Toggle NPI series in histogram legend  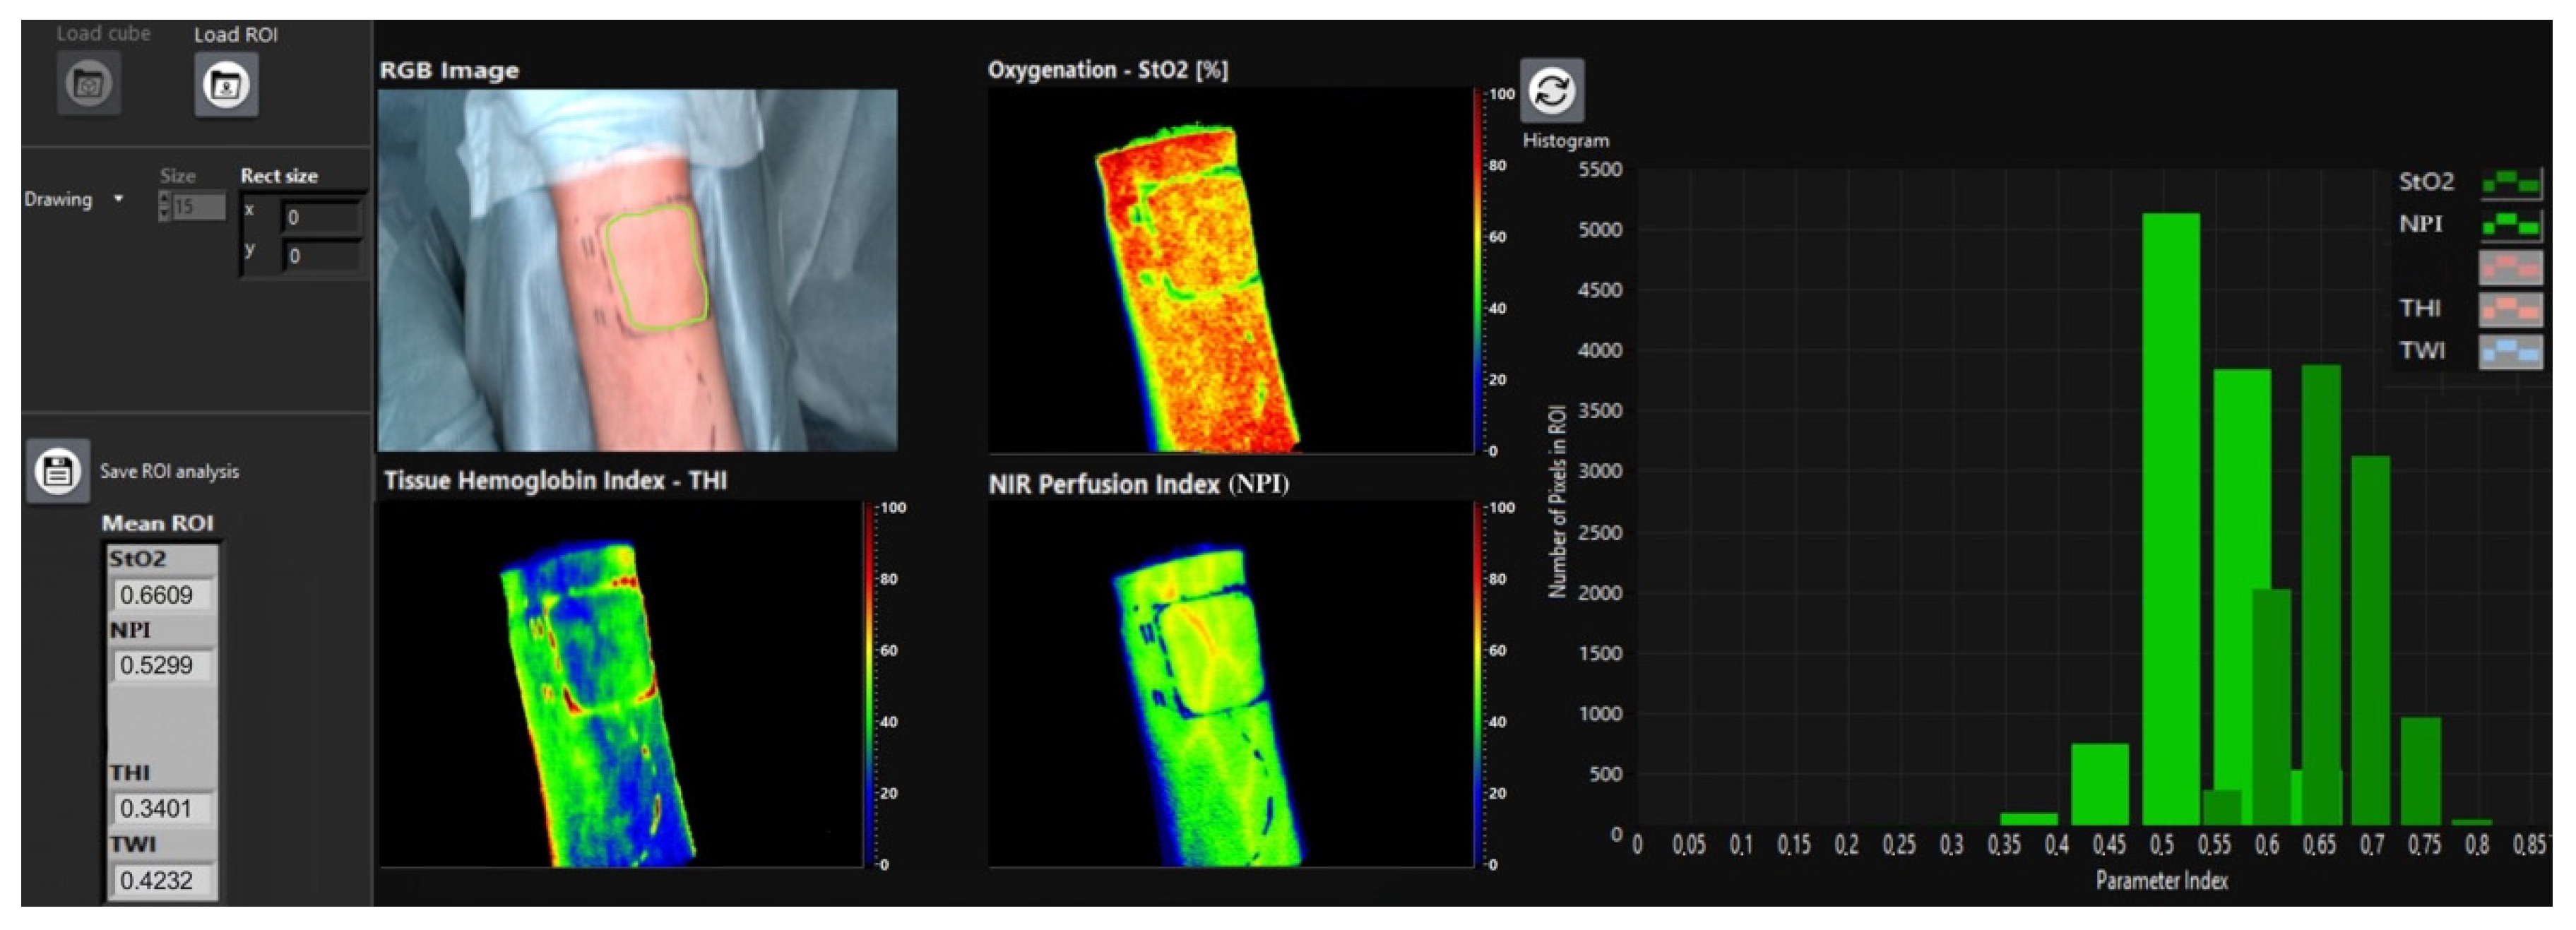[x=2510, y=225]
